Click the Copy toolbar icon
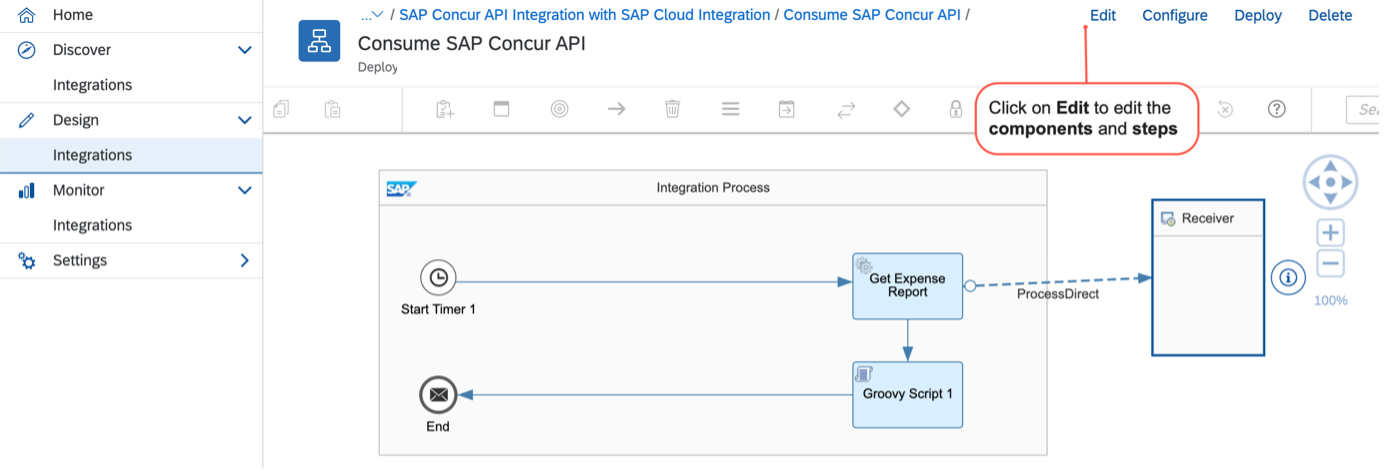 (282, 109)
